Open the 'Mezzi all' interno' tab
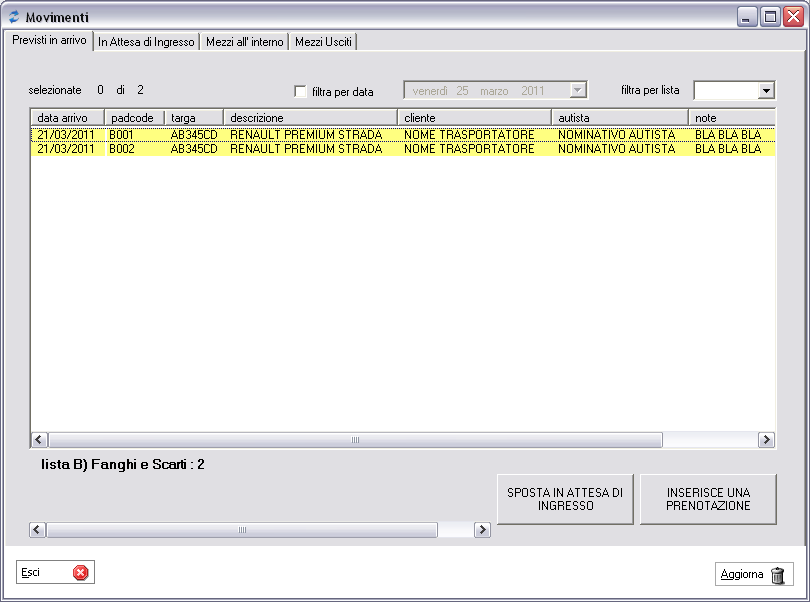 tap(245, 42)
